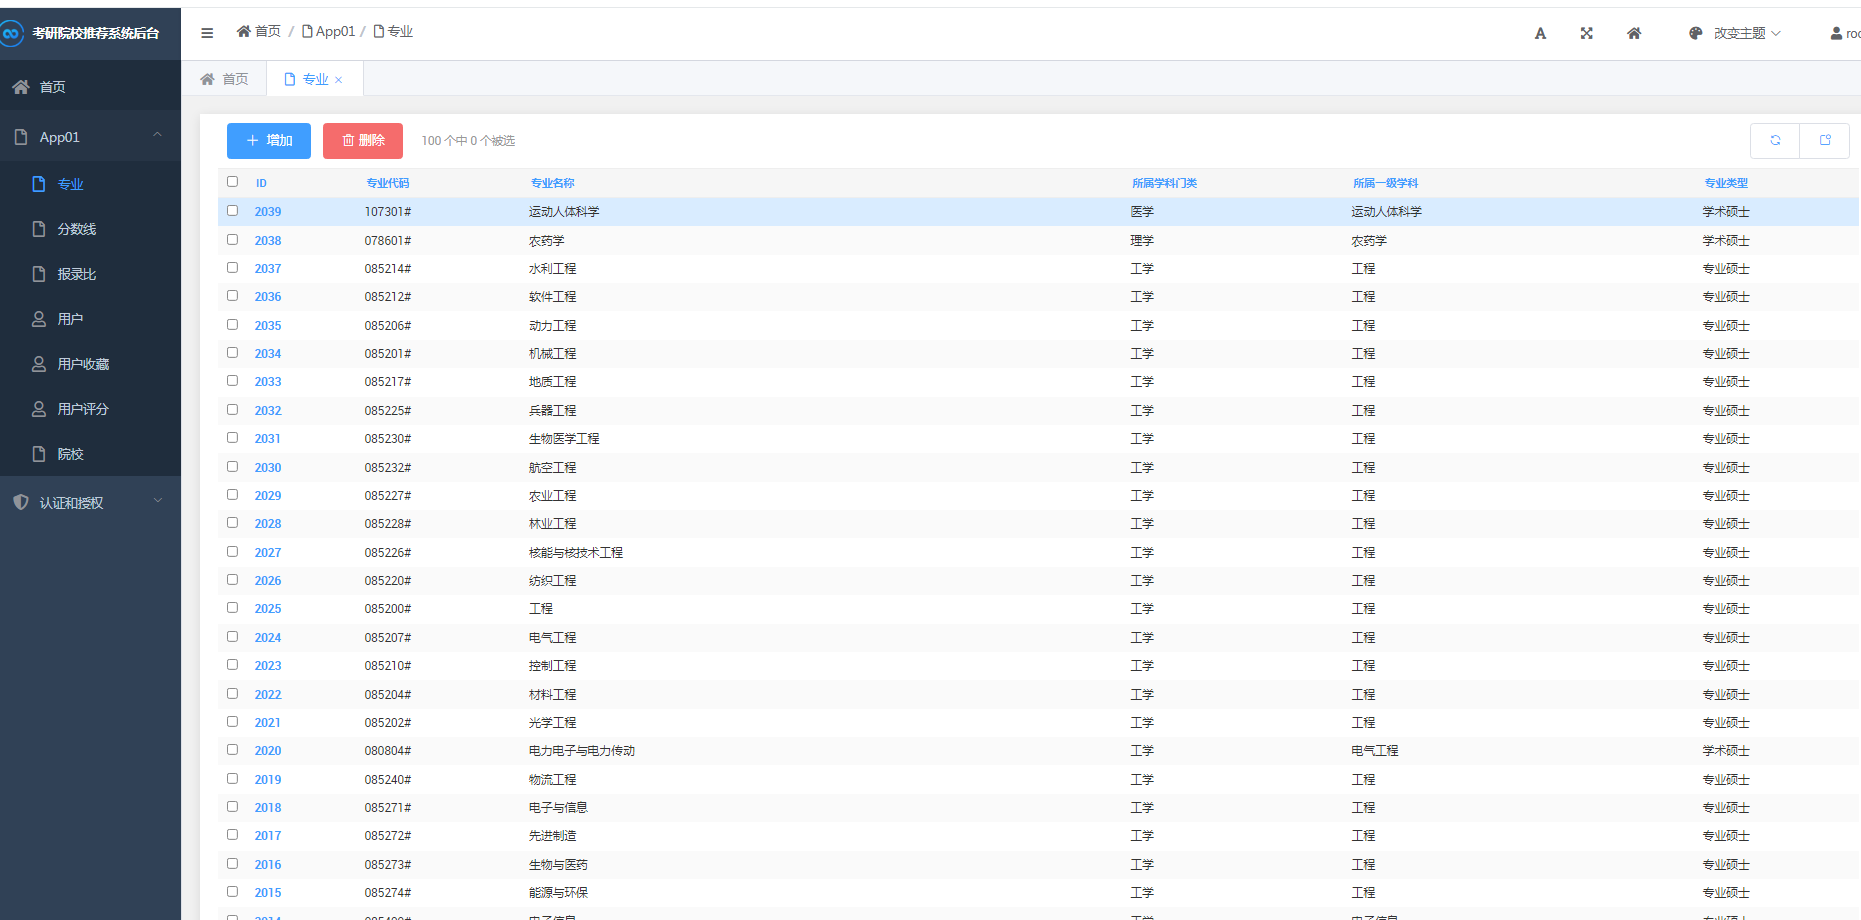The height and width of the screenshot is (920, 1861).
Task: Open 用户评分 in the sidebar
Action: (90, 409)
